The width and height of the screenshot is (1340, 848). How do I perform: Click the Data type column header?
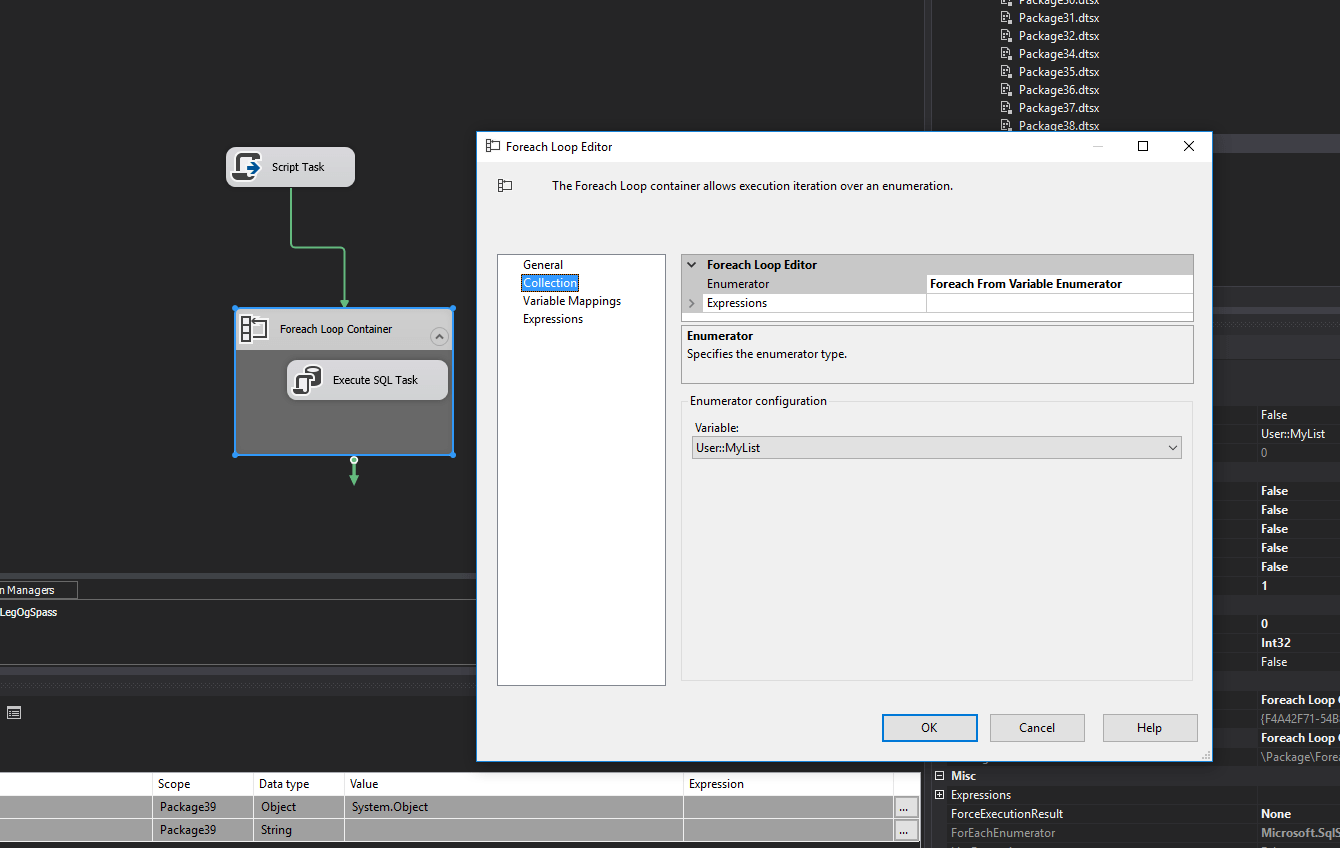tap(298, 784)
